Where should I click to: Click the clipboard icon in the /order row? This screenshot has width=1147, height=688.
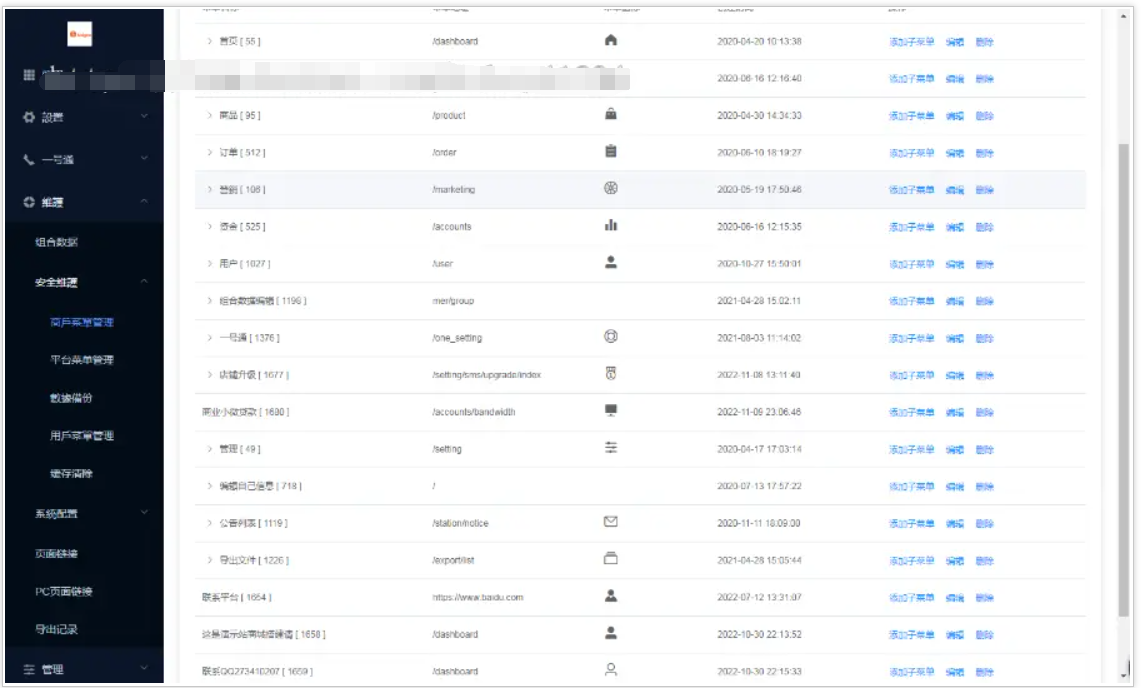click(x=611, y=151)
